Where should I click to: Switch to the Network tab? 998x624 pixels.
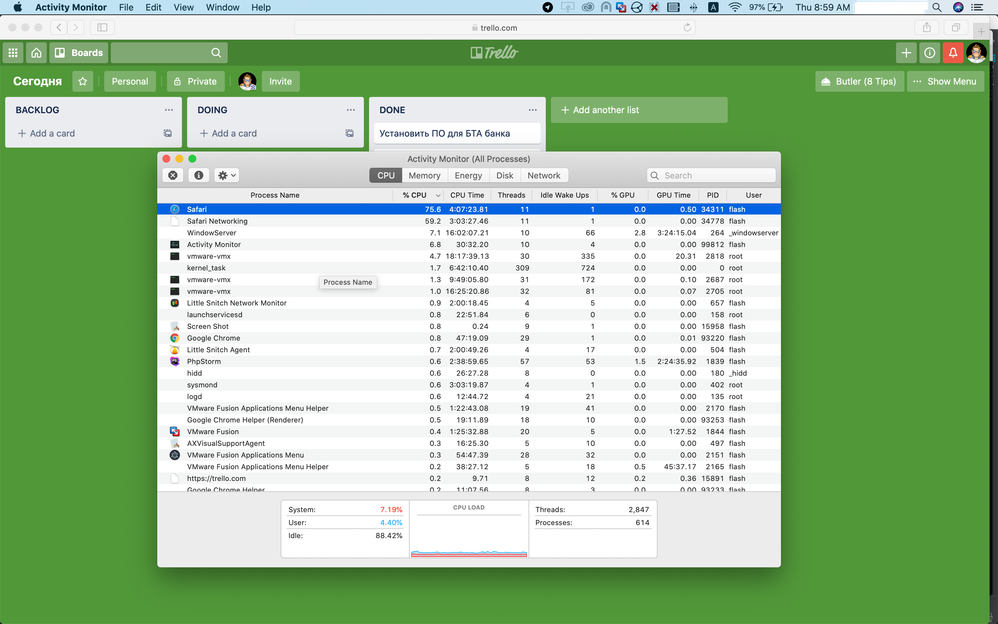(544, 176)
